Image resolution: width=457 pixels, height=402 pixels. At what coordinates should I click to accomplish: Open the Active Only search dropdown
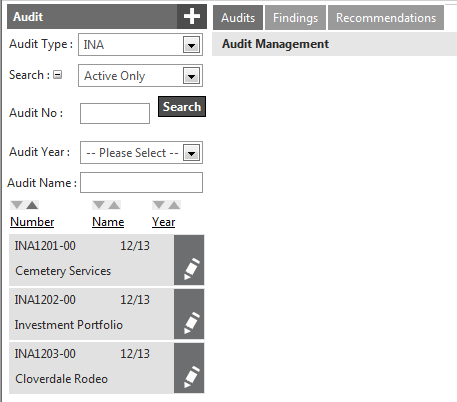pos(191,76)
